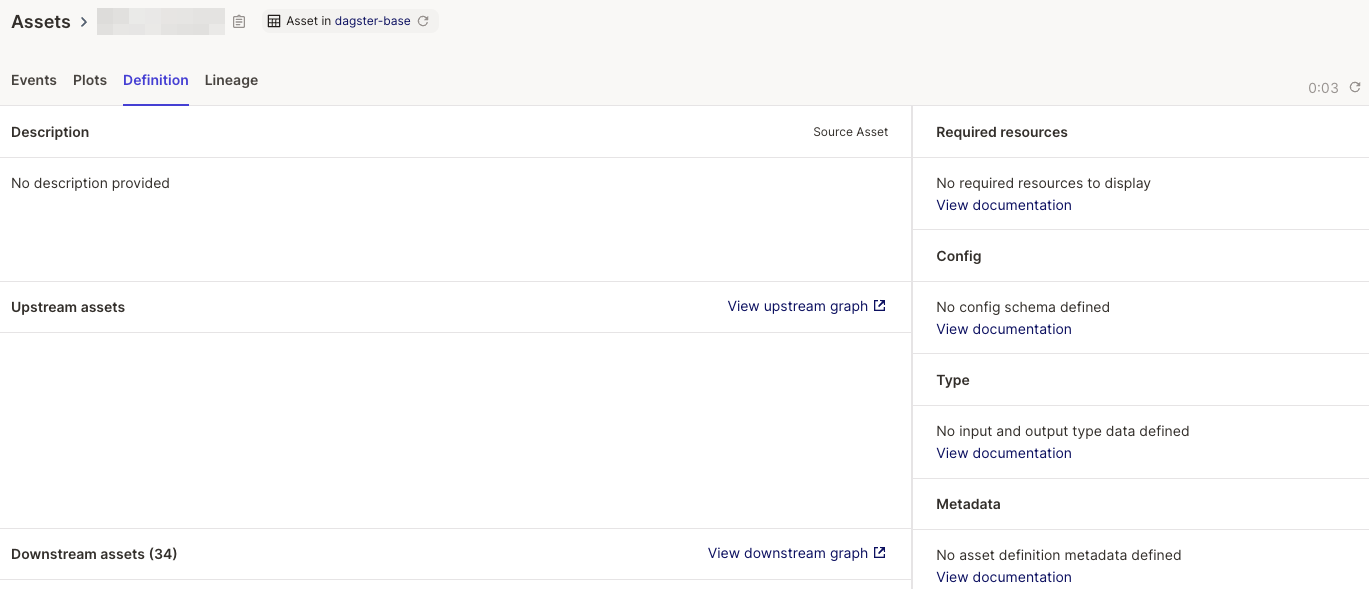Click the asset grid icon in the badge
The height and width of the screenshot is (589, 1369).
click(x=274, y=20)
